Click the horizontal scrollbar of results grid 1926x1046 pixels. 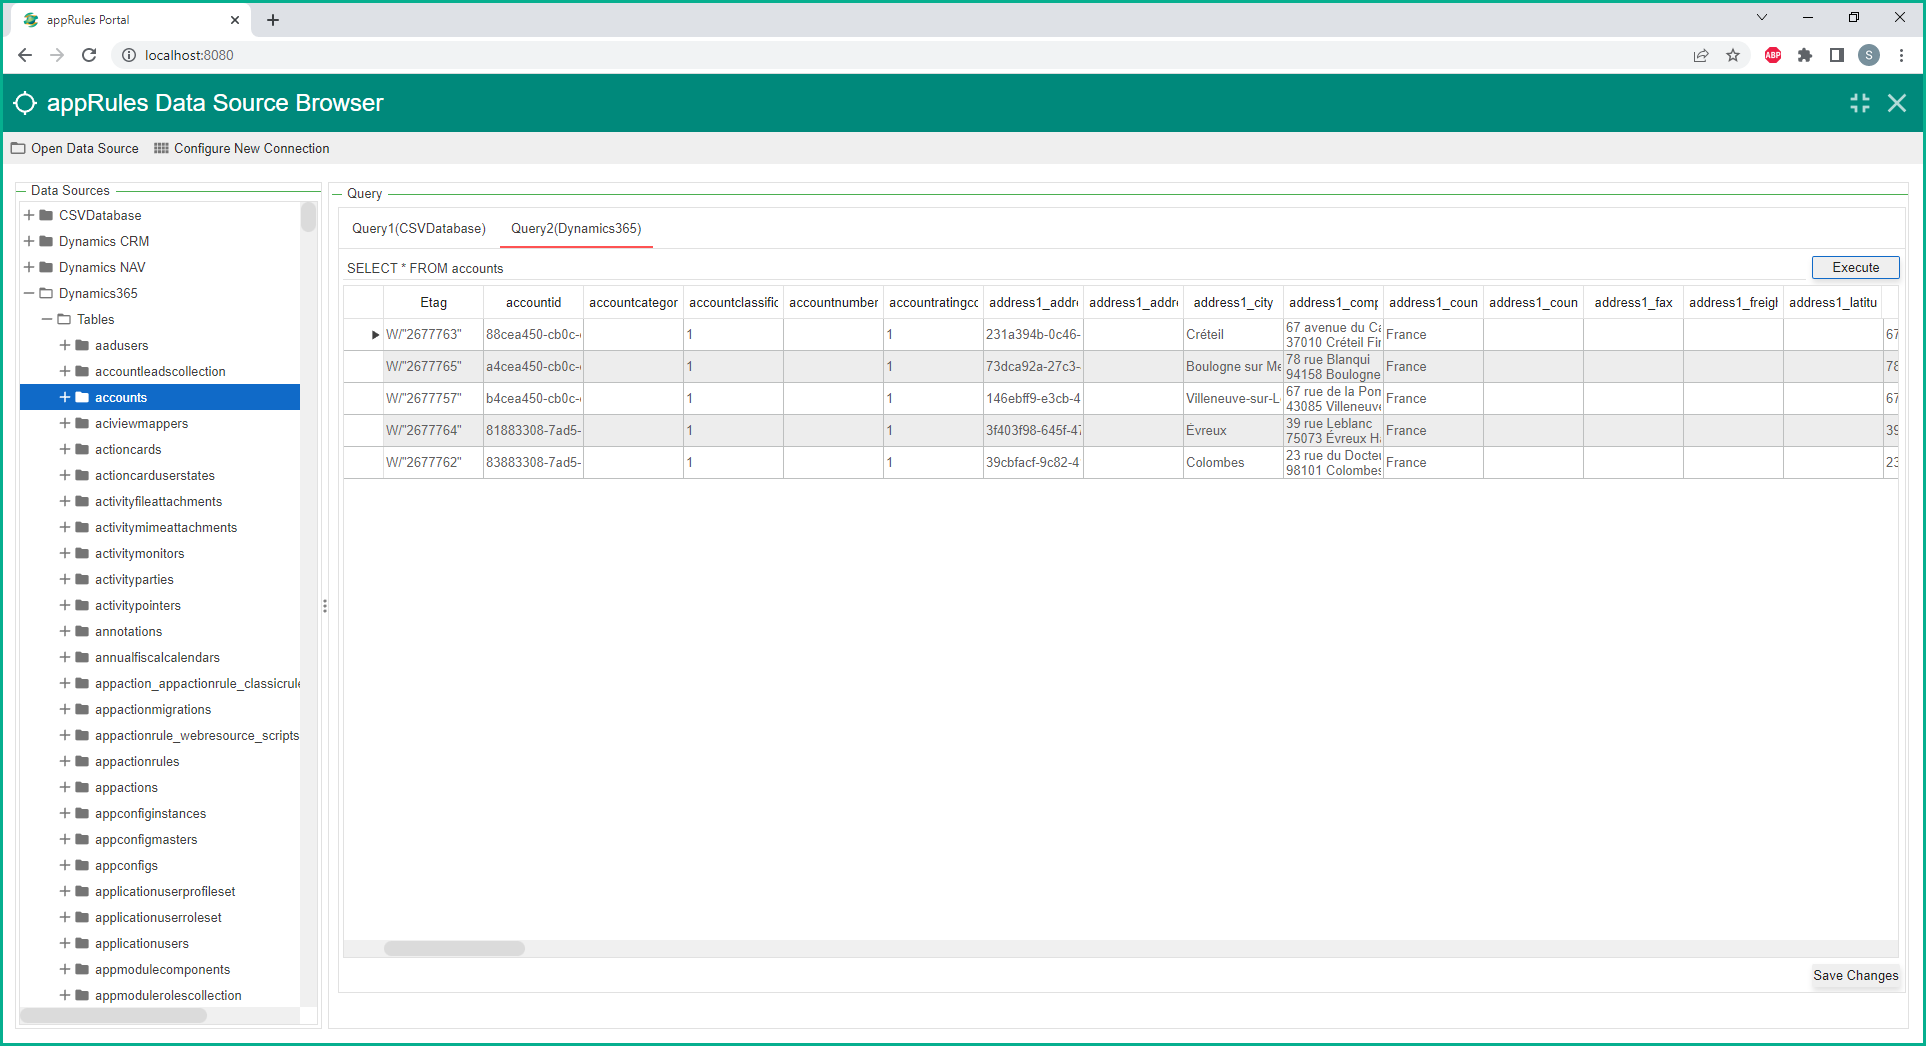point(454,948)
